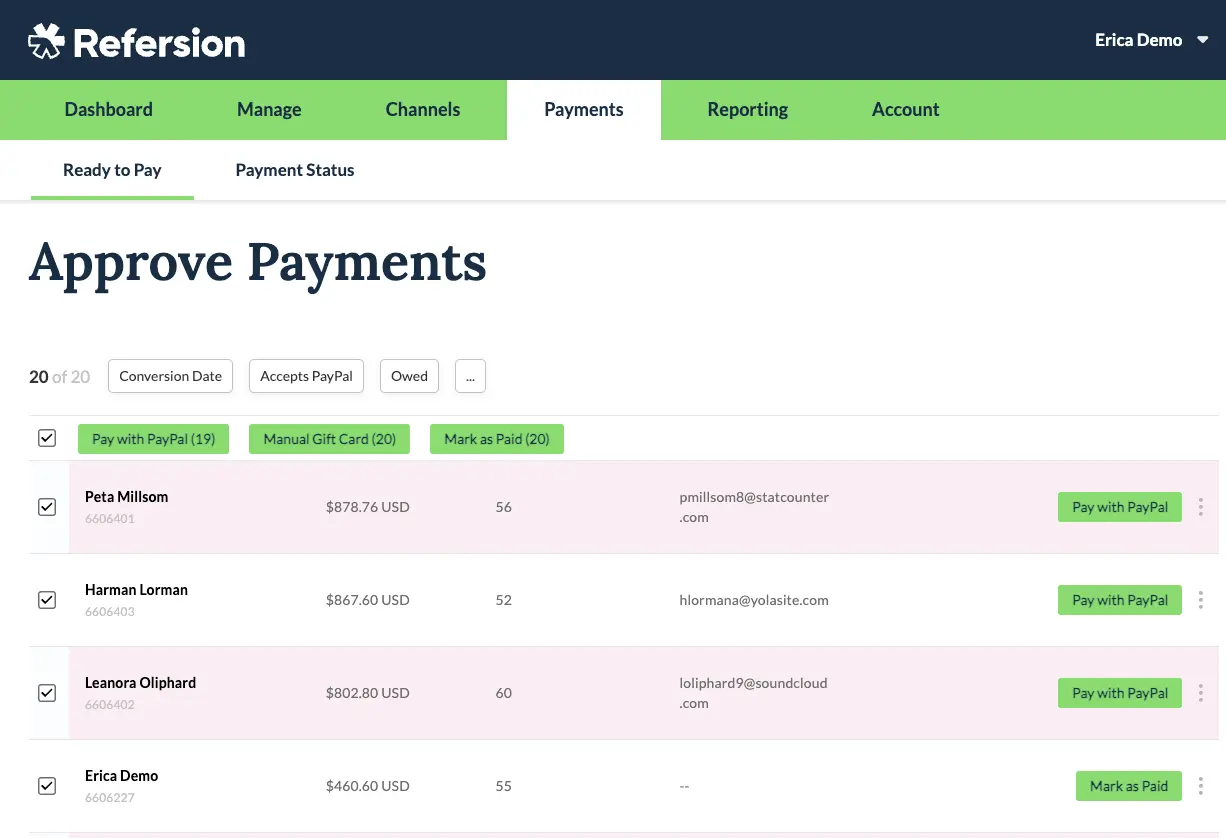Uncheck the checkbox next to Harman Lorman
1226x838 pixels.
(47, 600)
